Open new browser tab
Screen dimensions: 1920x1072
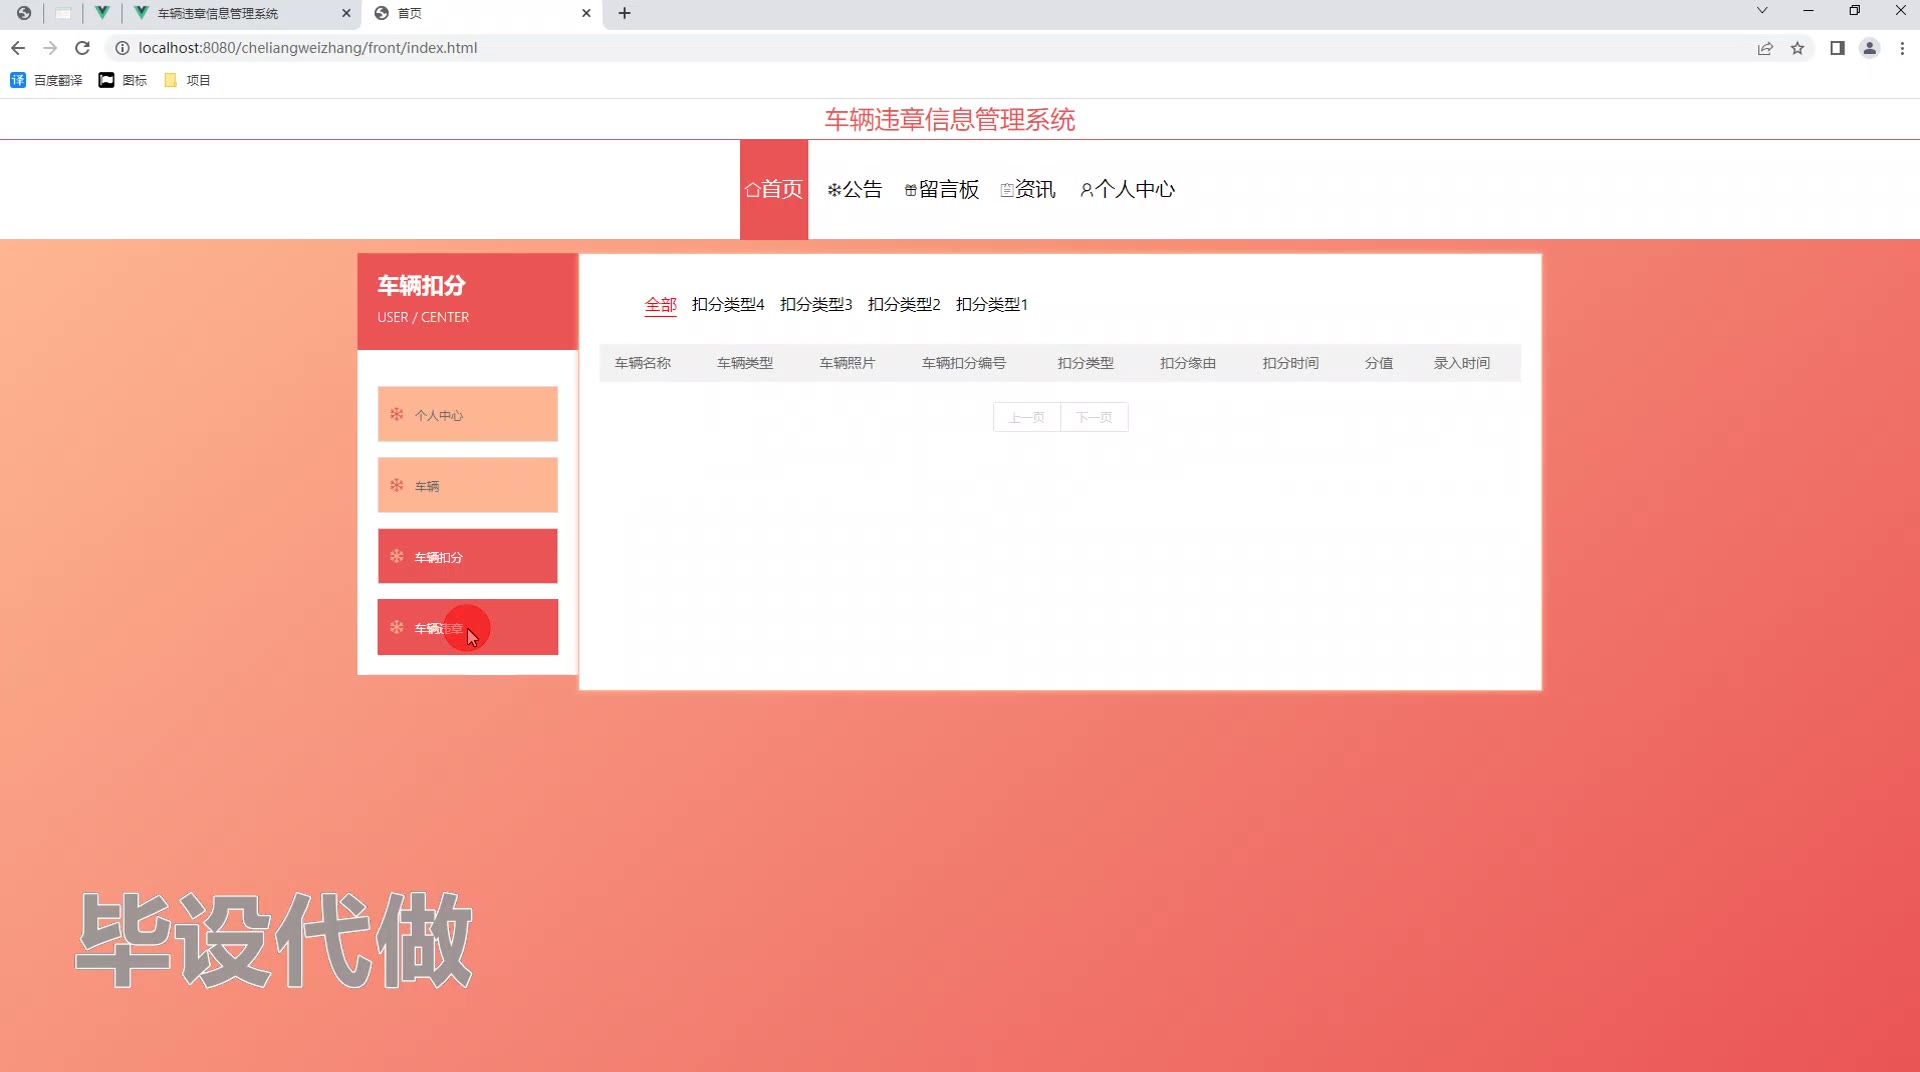click(624, 13)
